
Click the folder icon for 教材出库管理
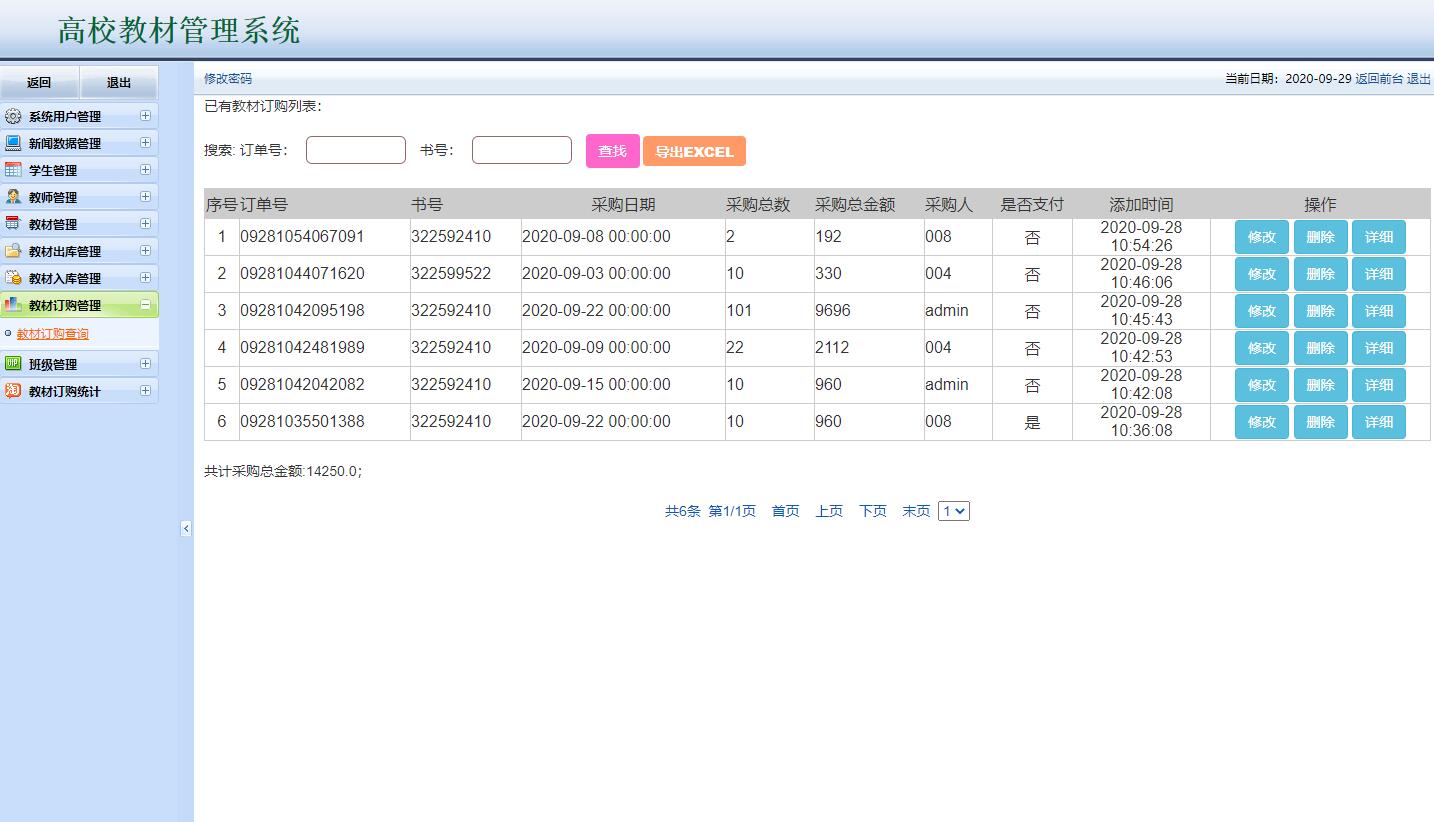(13, 251)
